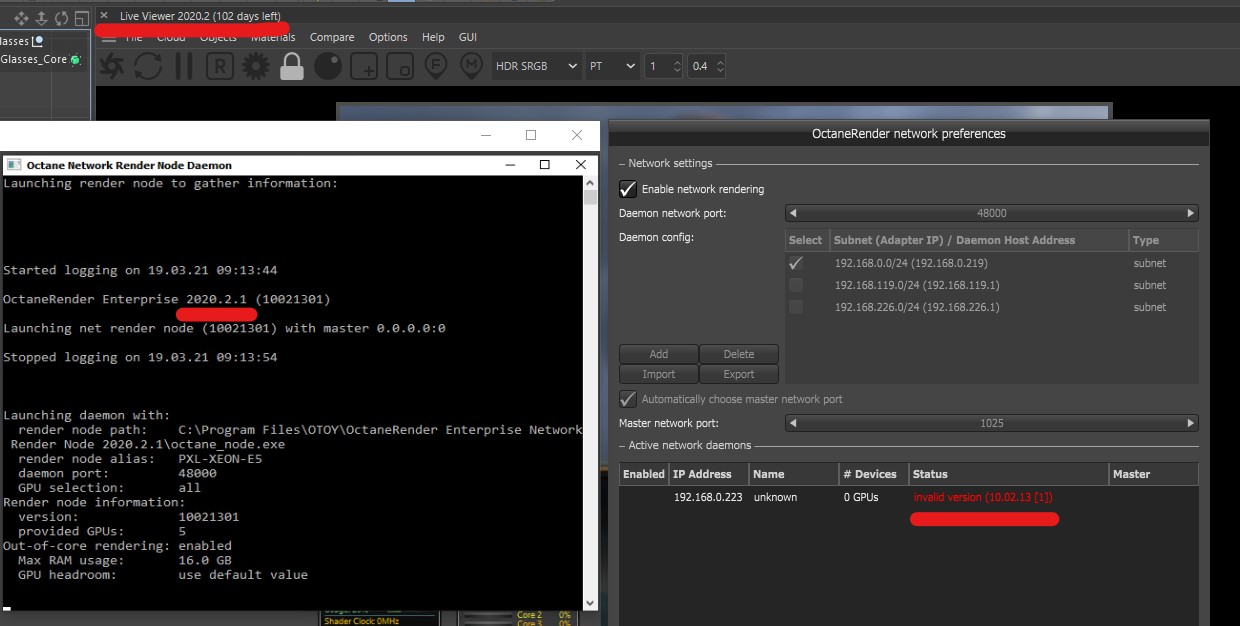Open the Help menu
The image size is (1240, 626).
433,37
